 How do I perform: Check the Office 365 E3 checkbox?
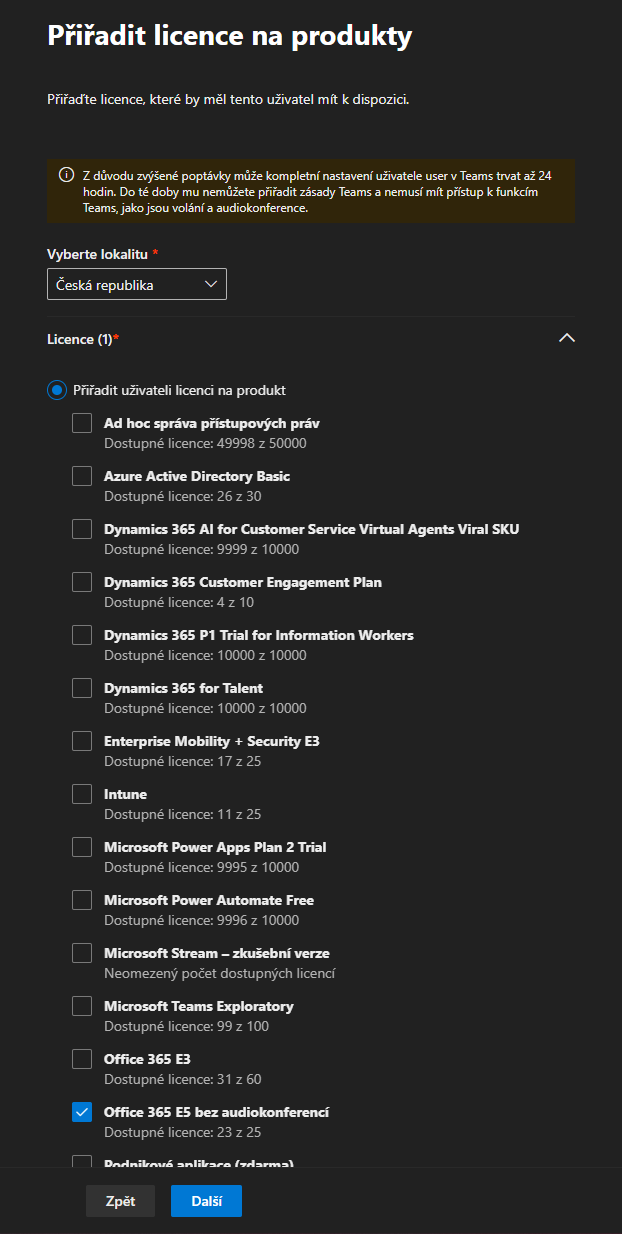tap(82, 1059)
